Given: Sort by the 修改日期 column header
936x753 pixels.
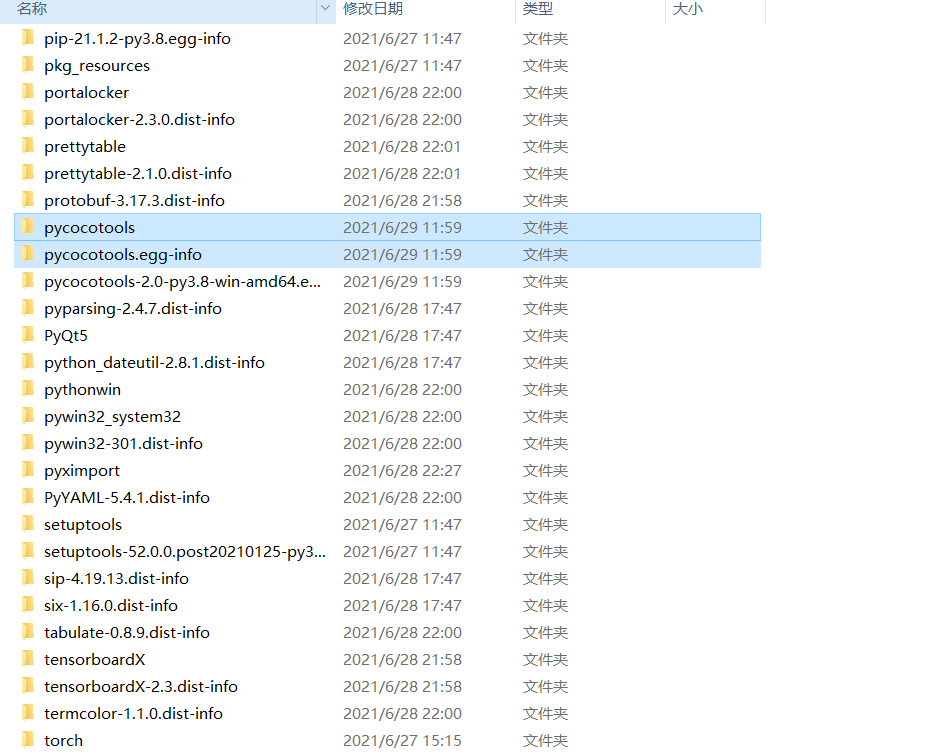Looking at the screenshot, I should [x=372, y=8].
